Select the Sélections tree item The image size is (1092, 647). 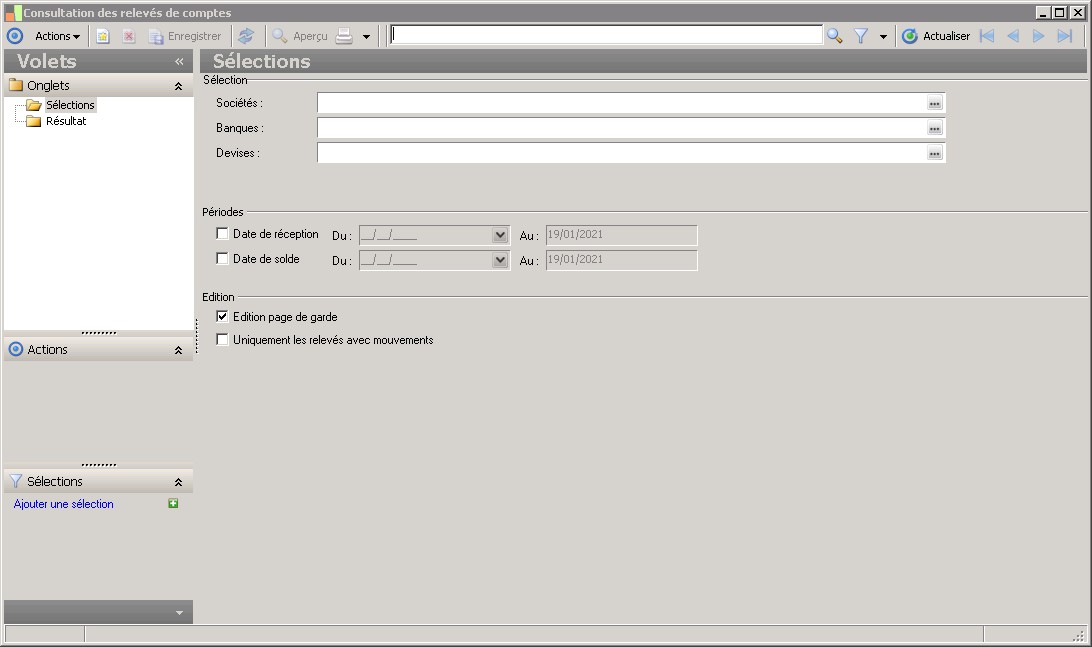pyautogui.click(x=70, y=105)
